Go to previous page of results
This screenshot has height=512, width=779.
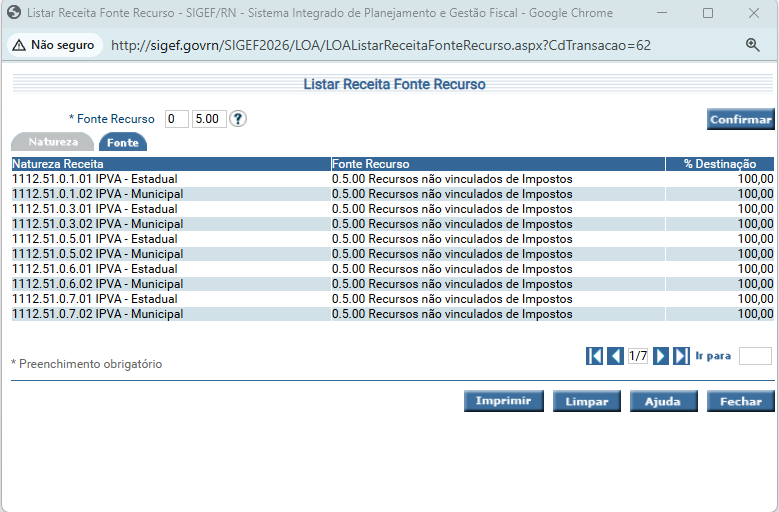616,356
